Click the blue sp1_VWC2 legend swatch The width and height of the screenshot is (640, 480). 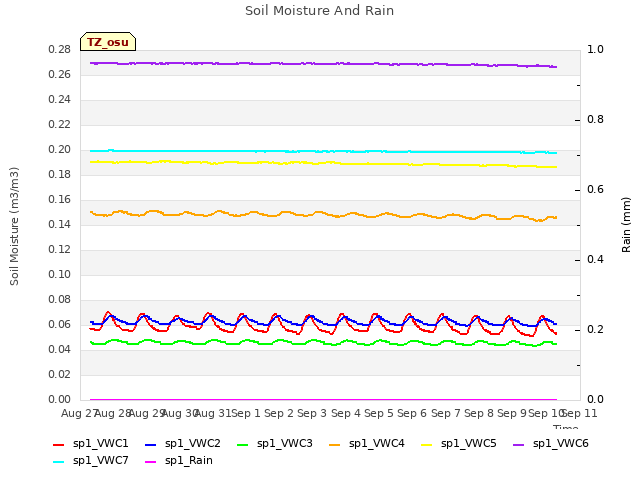coord(151,444)
